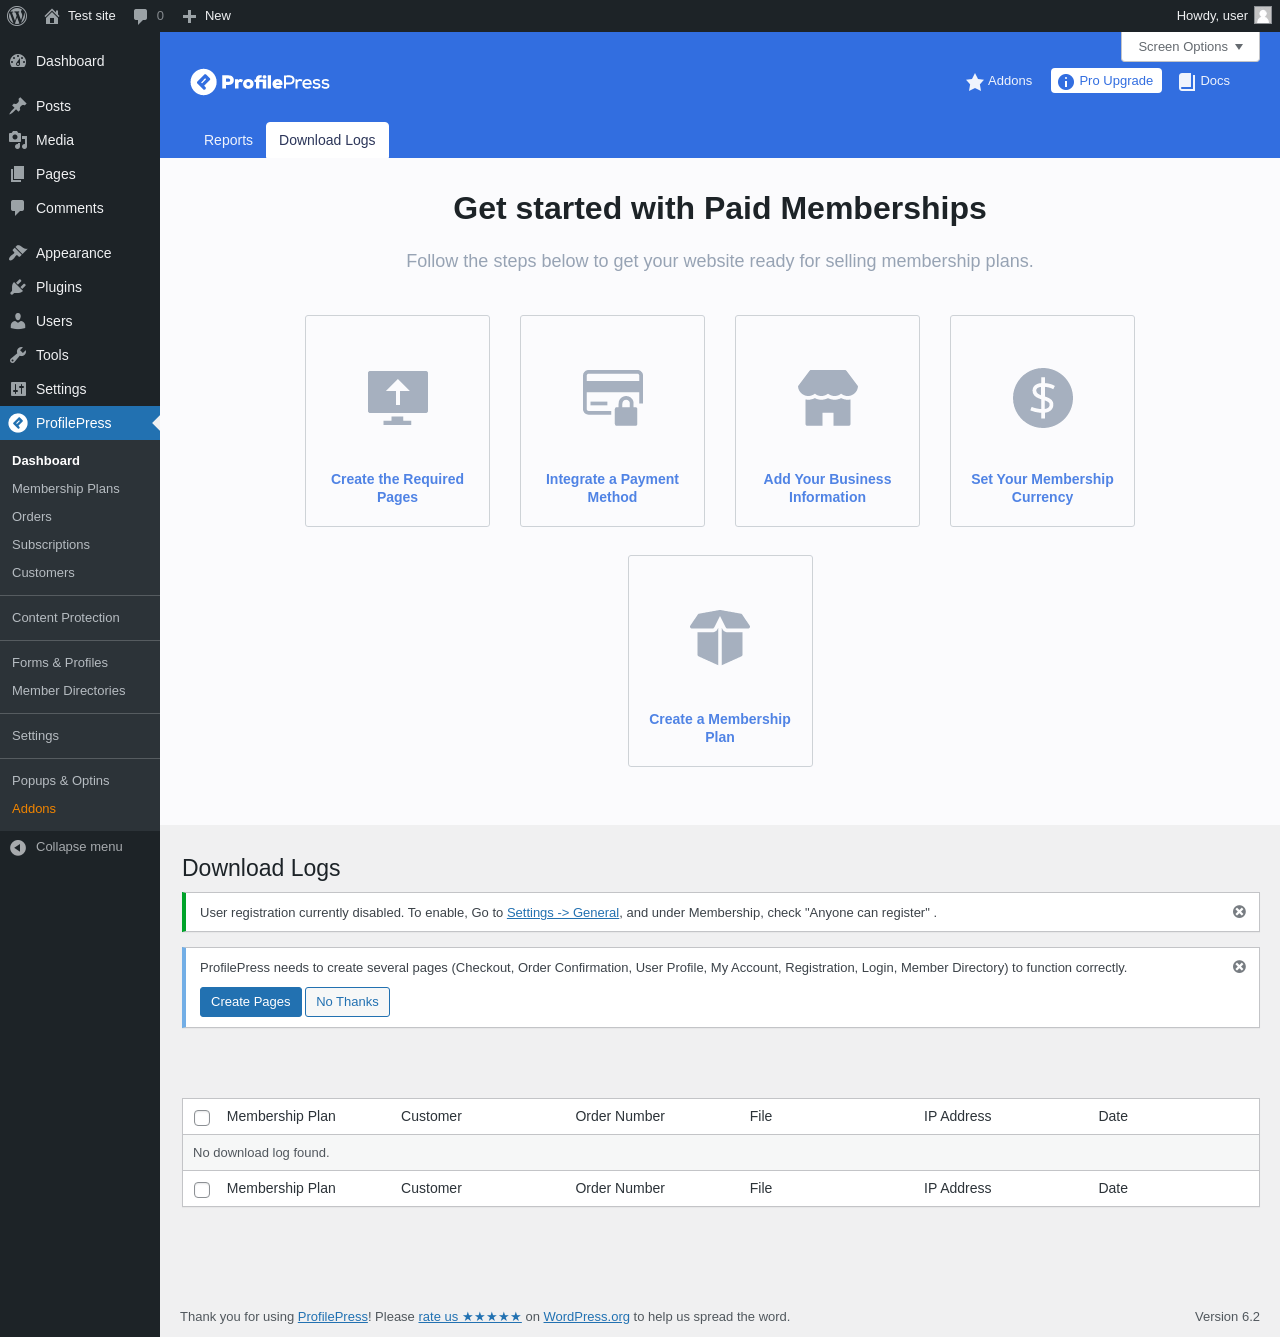Click the Test site home icon
Screen dimensions: 1280x1337
click(52, 16)
